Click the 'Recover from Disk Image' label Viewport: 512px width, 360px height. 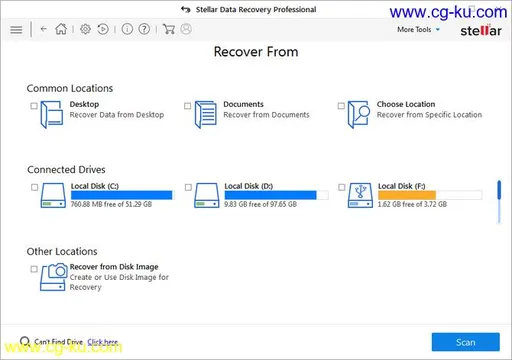tap(114, 267)
